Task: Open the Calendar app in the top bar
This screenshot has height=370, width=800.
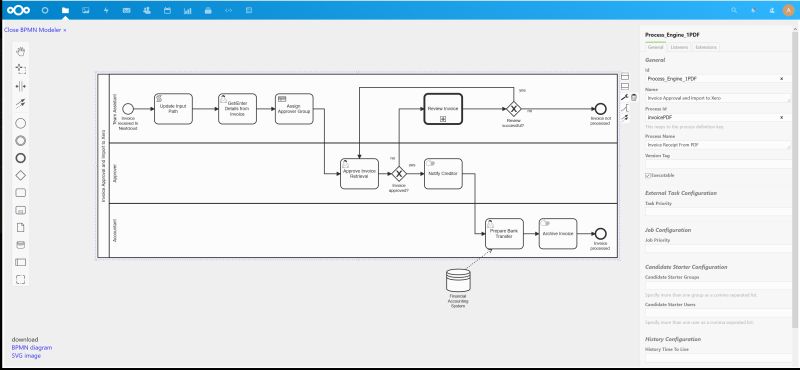Action: (167, 10)
